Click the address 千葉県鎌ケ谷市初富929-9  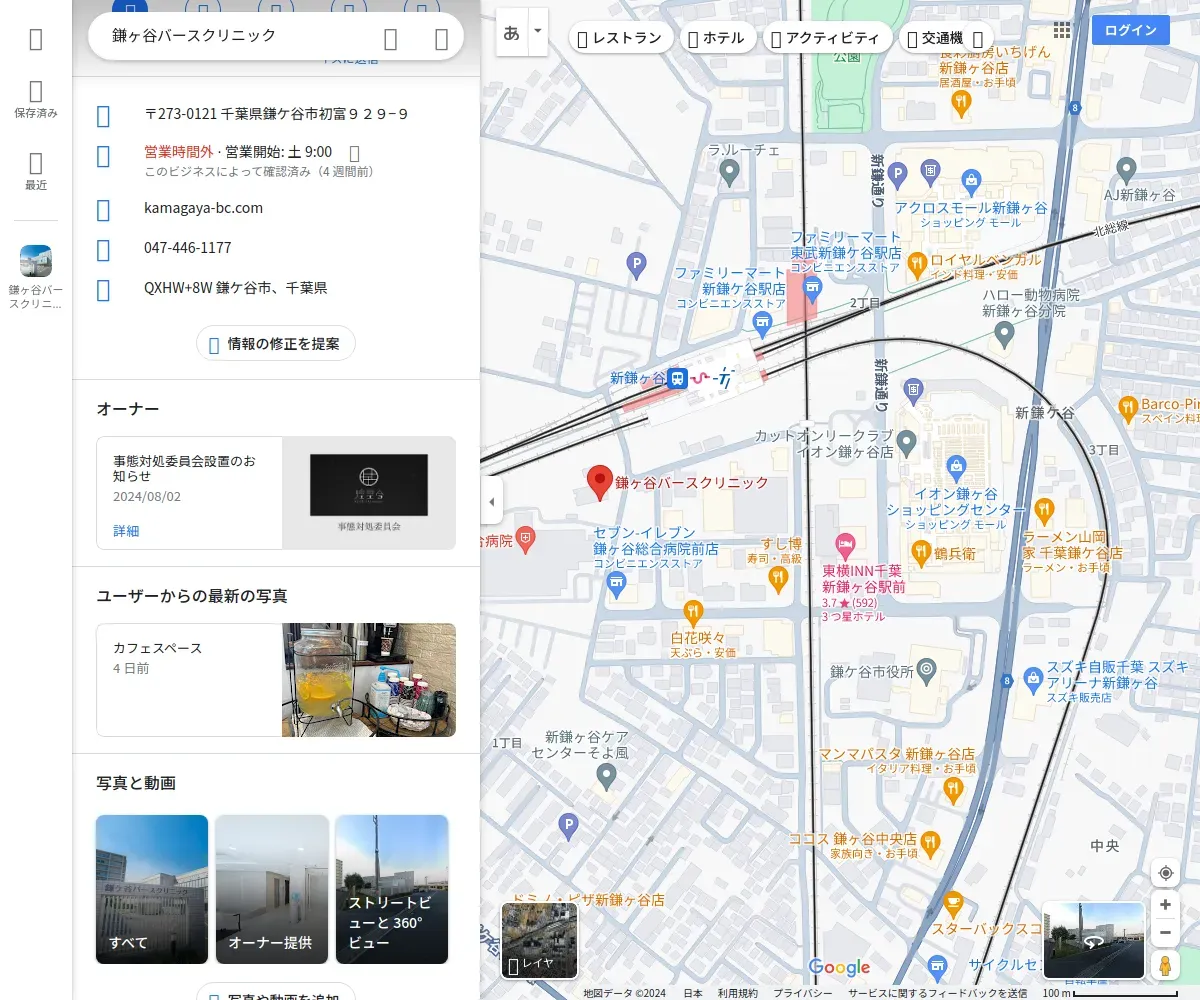(x=276, y=114)
